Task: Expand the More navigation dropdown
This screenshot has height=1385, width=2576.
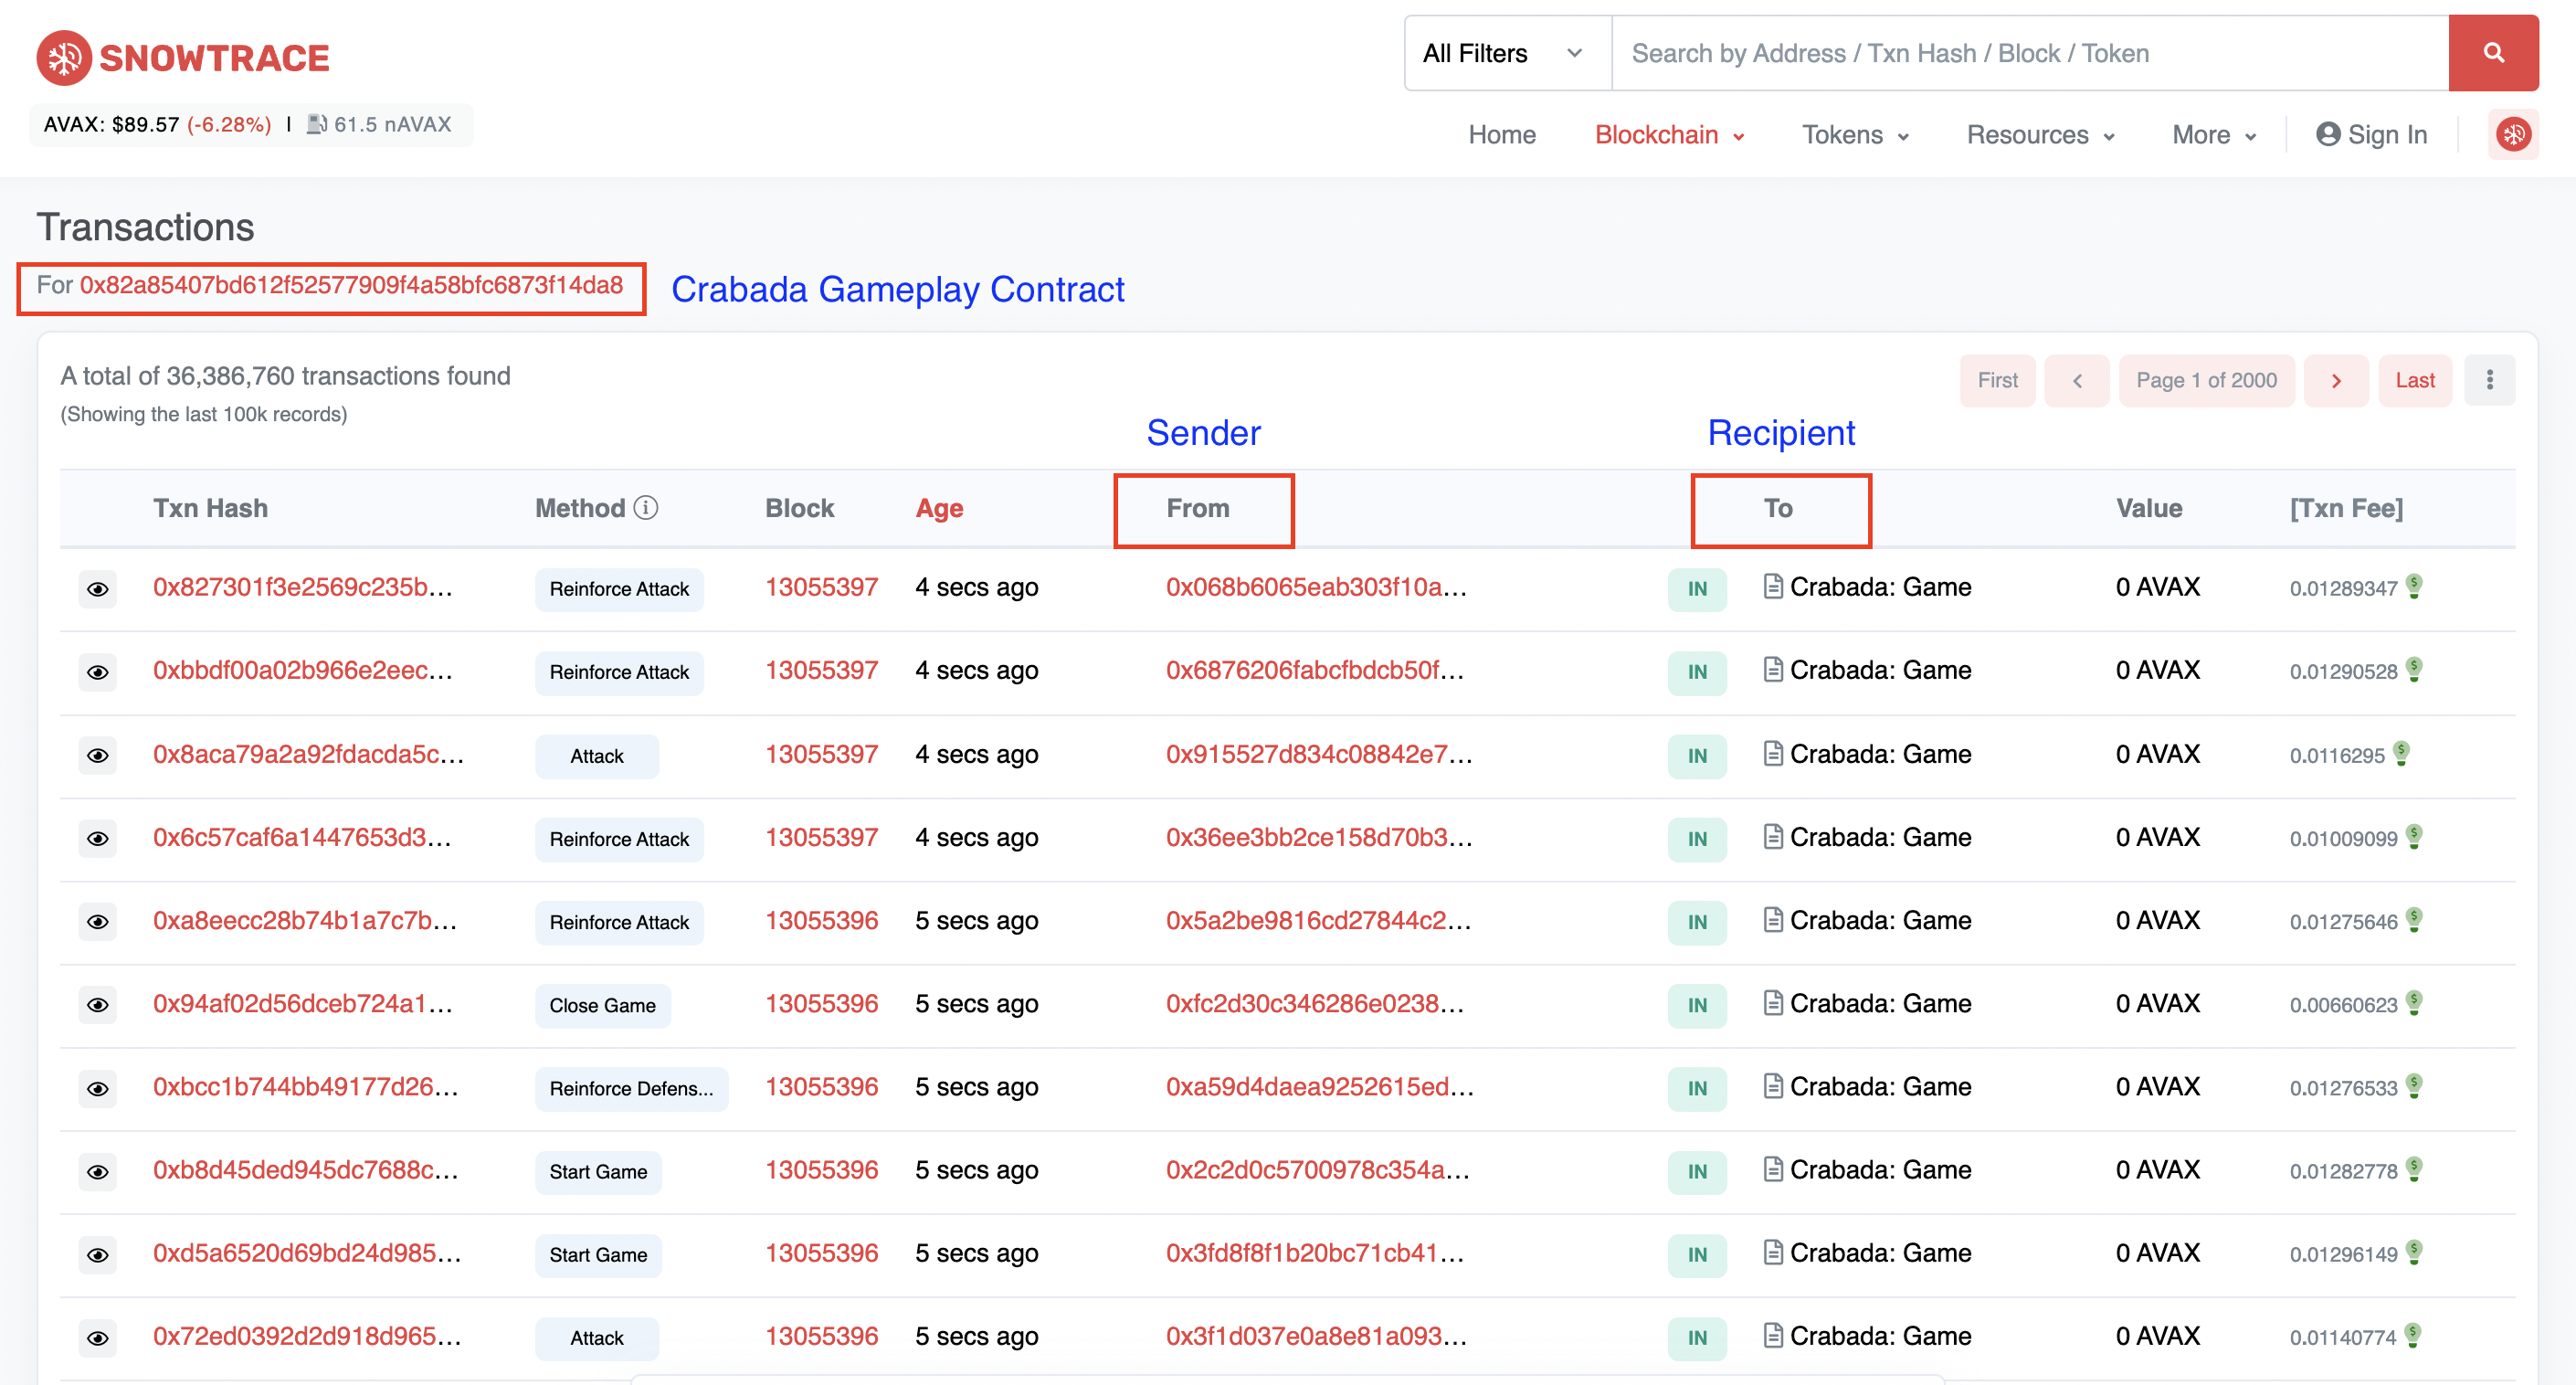Action: [2213, 135]
